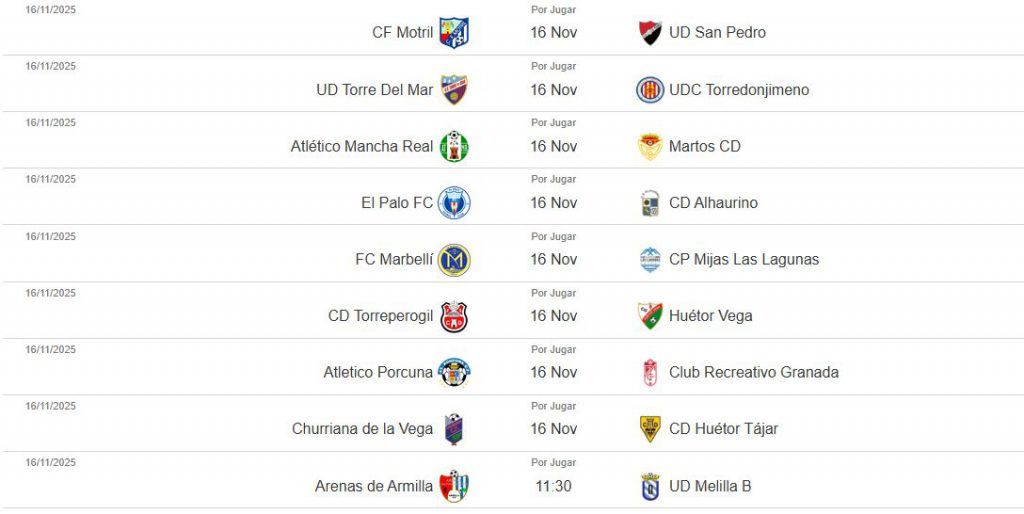Click the FC Marbellí yellow badge
This screenshot has width=1024, height=514.
[454, 259]
